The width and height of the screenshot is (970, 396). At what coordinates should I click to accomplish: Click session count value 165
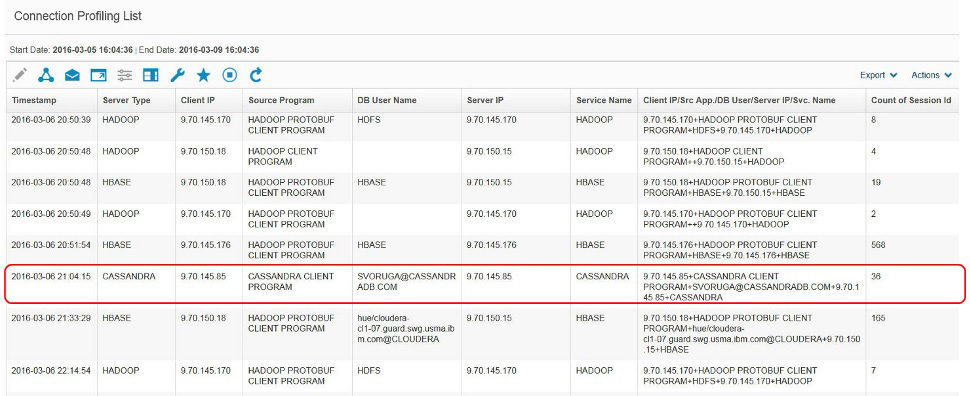(x=878, y=318)
